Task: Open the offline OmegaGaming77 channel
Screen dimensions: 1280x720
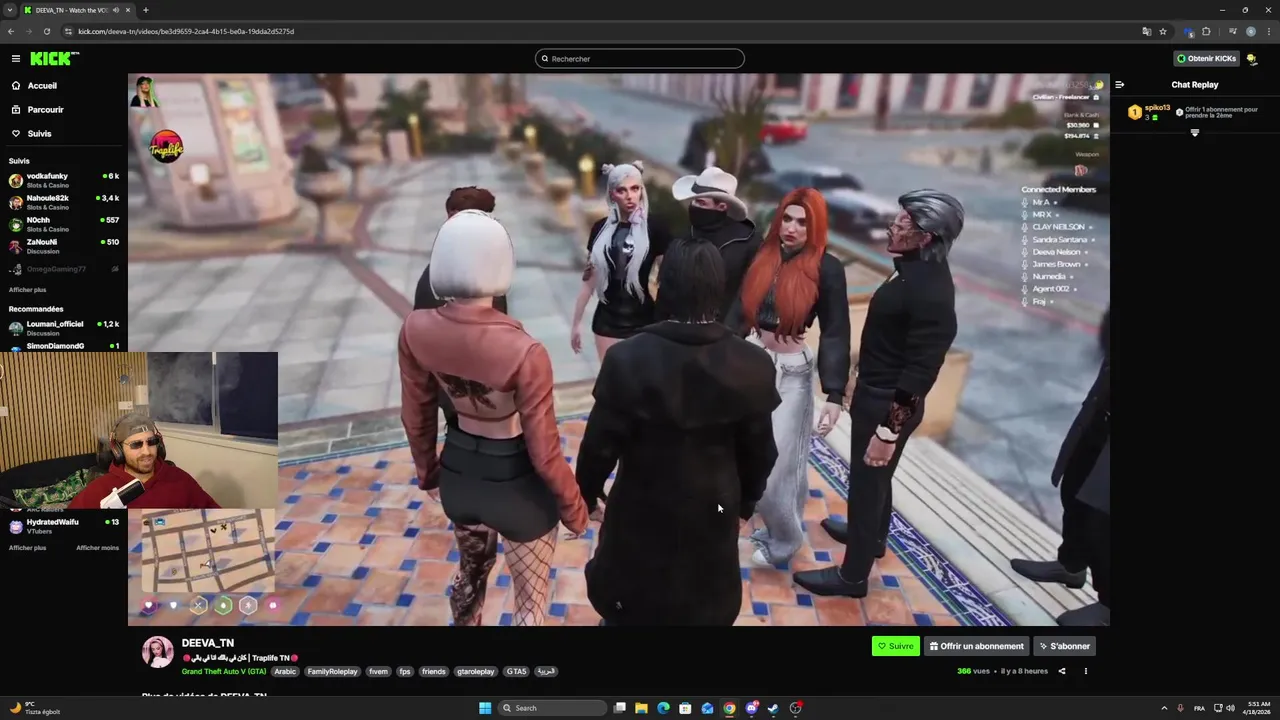Action: [x=64, y=269]
